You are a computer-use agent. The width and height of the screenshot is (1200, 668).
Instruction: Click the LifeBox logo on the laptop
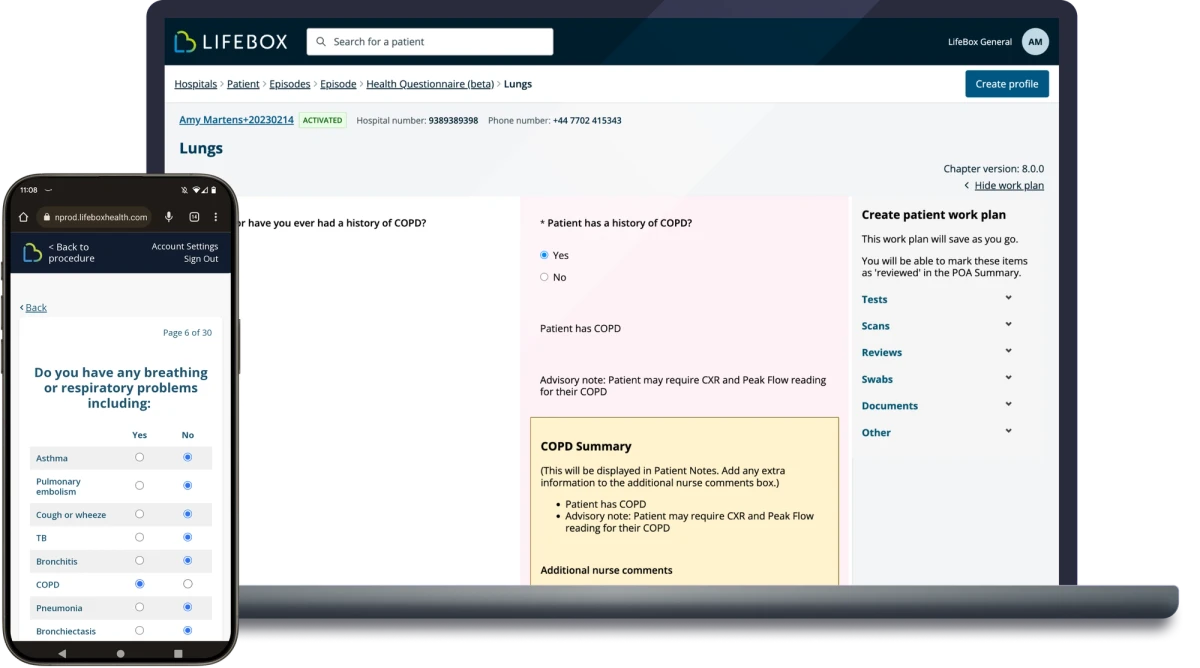(231, 42)
